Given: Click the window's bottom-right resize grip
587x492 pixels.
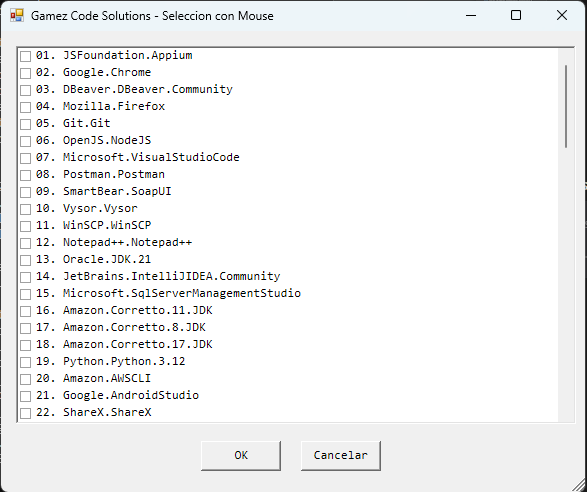Looking at the screenshot, I should pos(578,484).
